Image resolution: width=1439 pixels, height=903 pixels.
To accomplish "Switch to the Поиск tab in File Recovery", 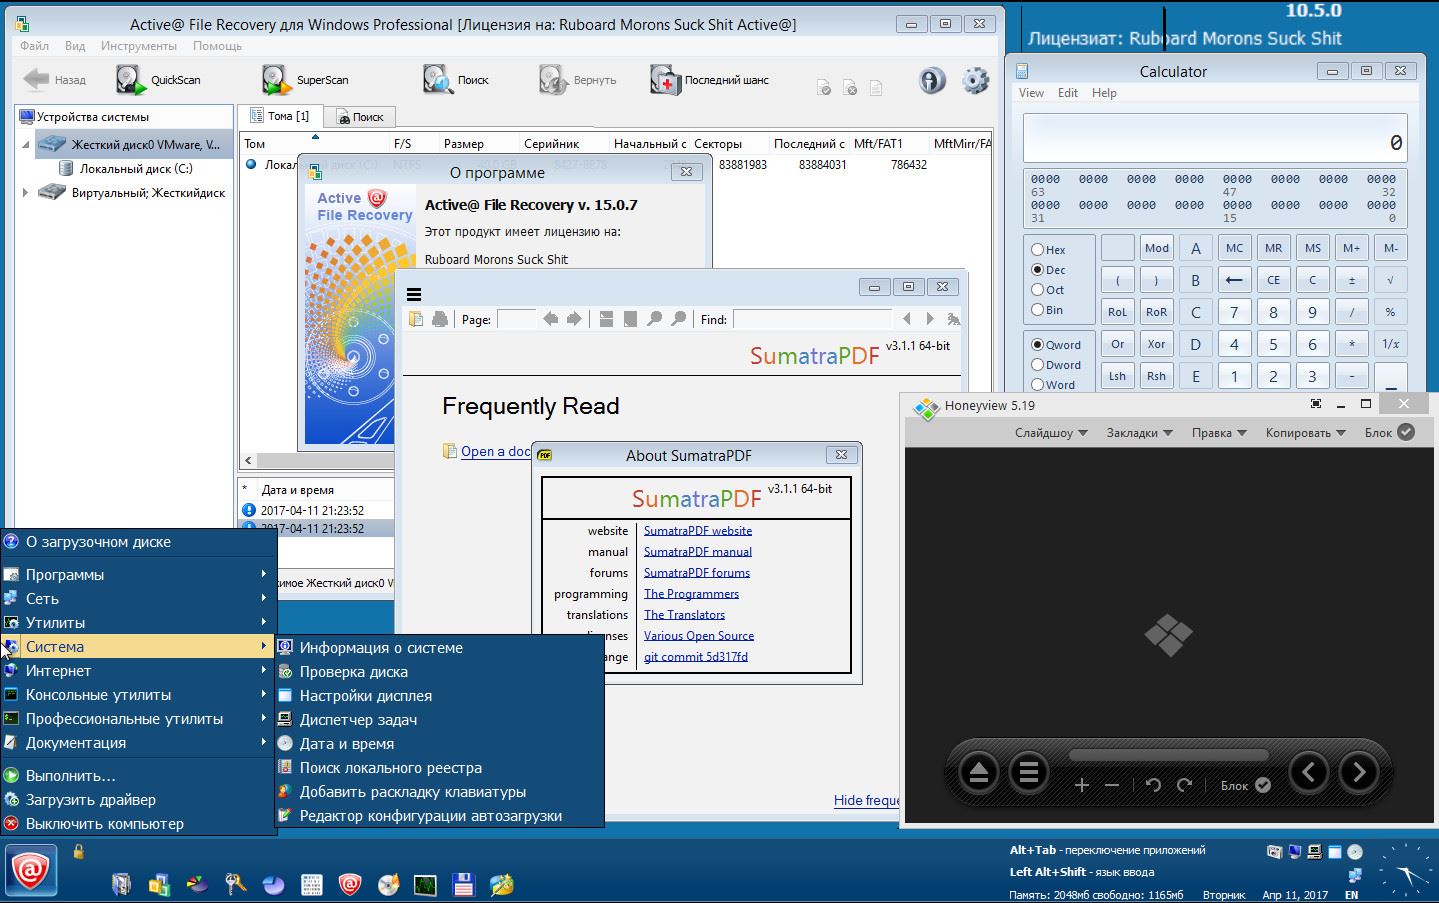I will 360,117.
